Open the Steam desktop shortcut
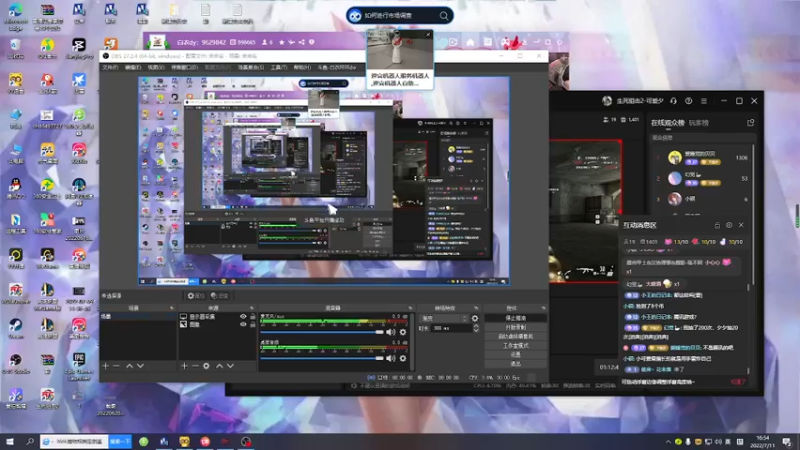This screenshot has height=450, width=800. (16, 329)
